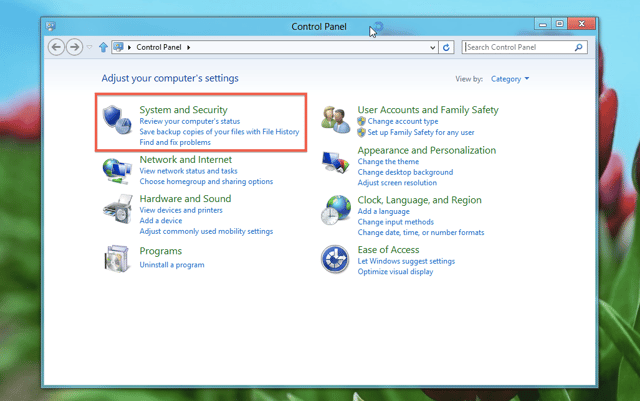Click shield icon beside Set up Family Safety
This screenshot has width=640, height=401.
pyautogui.click(x=361, y=132)
